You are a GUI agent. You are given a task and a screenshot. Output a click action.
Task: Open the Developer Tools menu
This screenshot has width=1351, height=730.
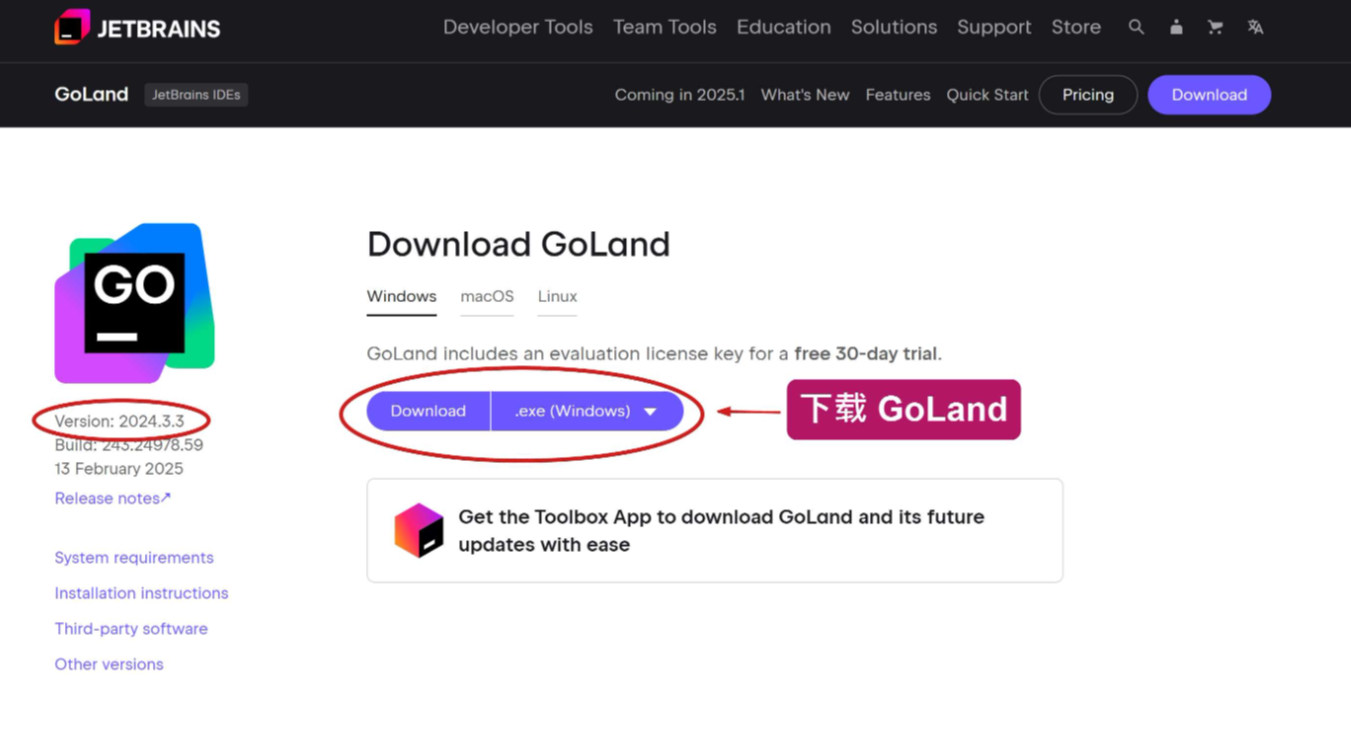(x=518, y=27)
